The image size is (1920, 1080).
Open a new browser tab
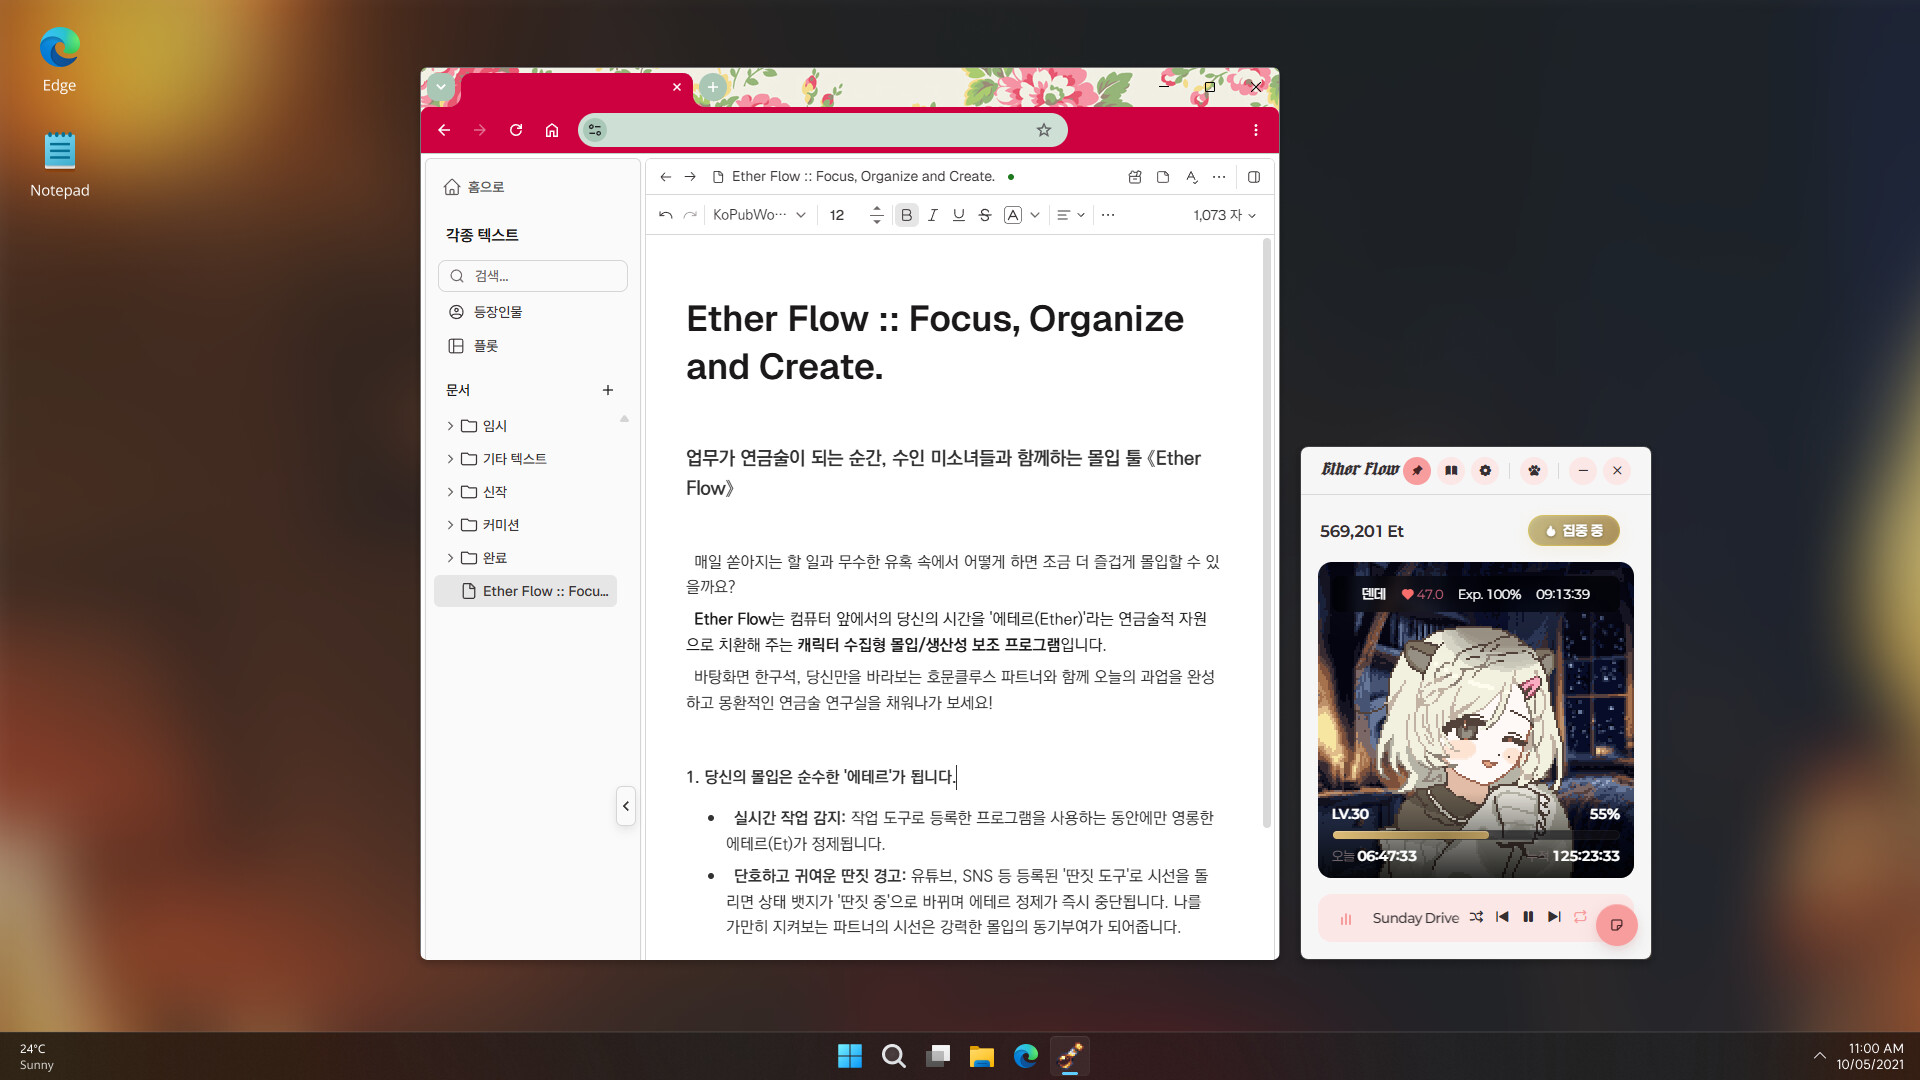[x=712, y=87]
